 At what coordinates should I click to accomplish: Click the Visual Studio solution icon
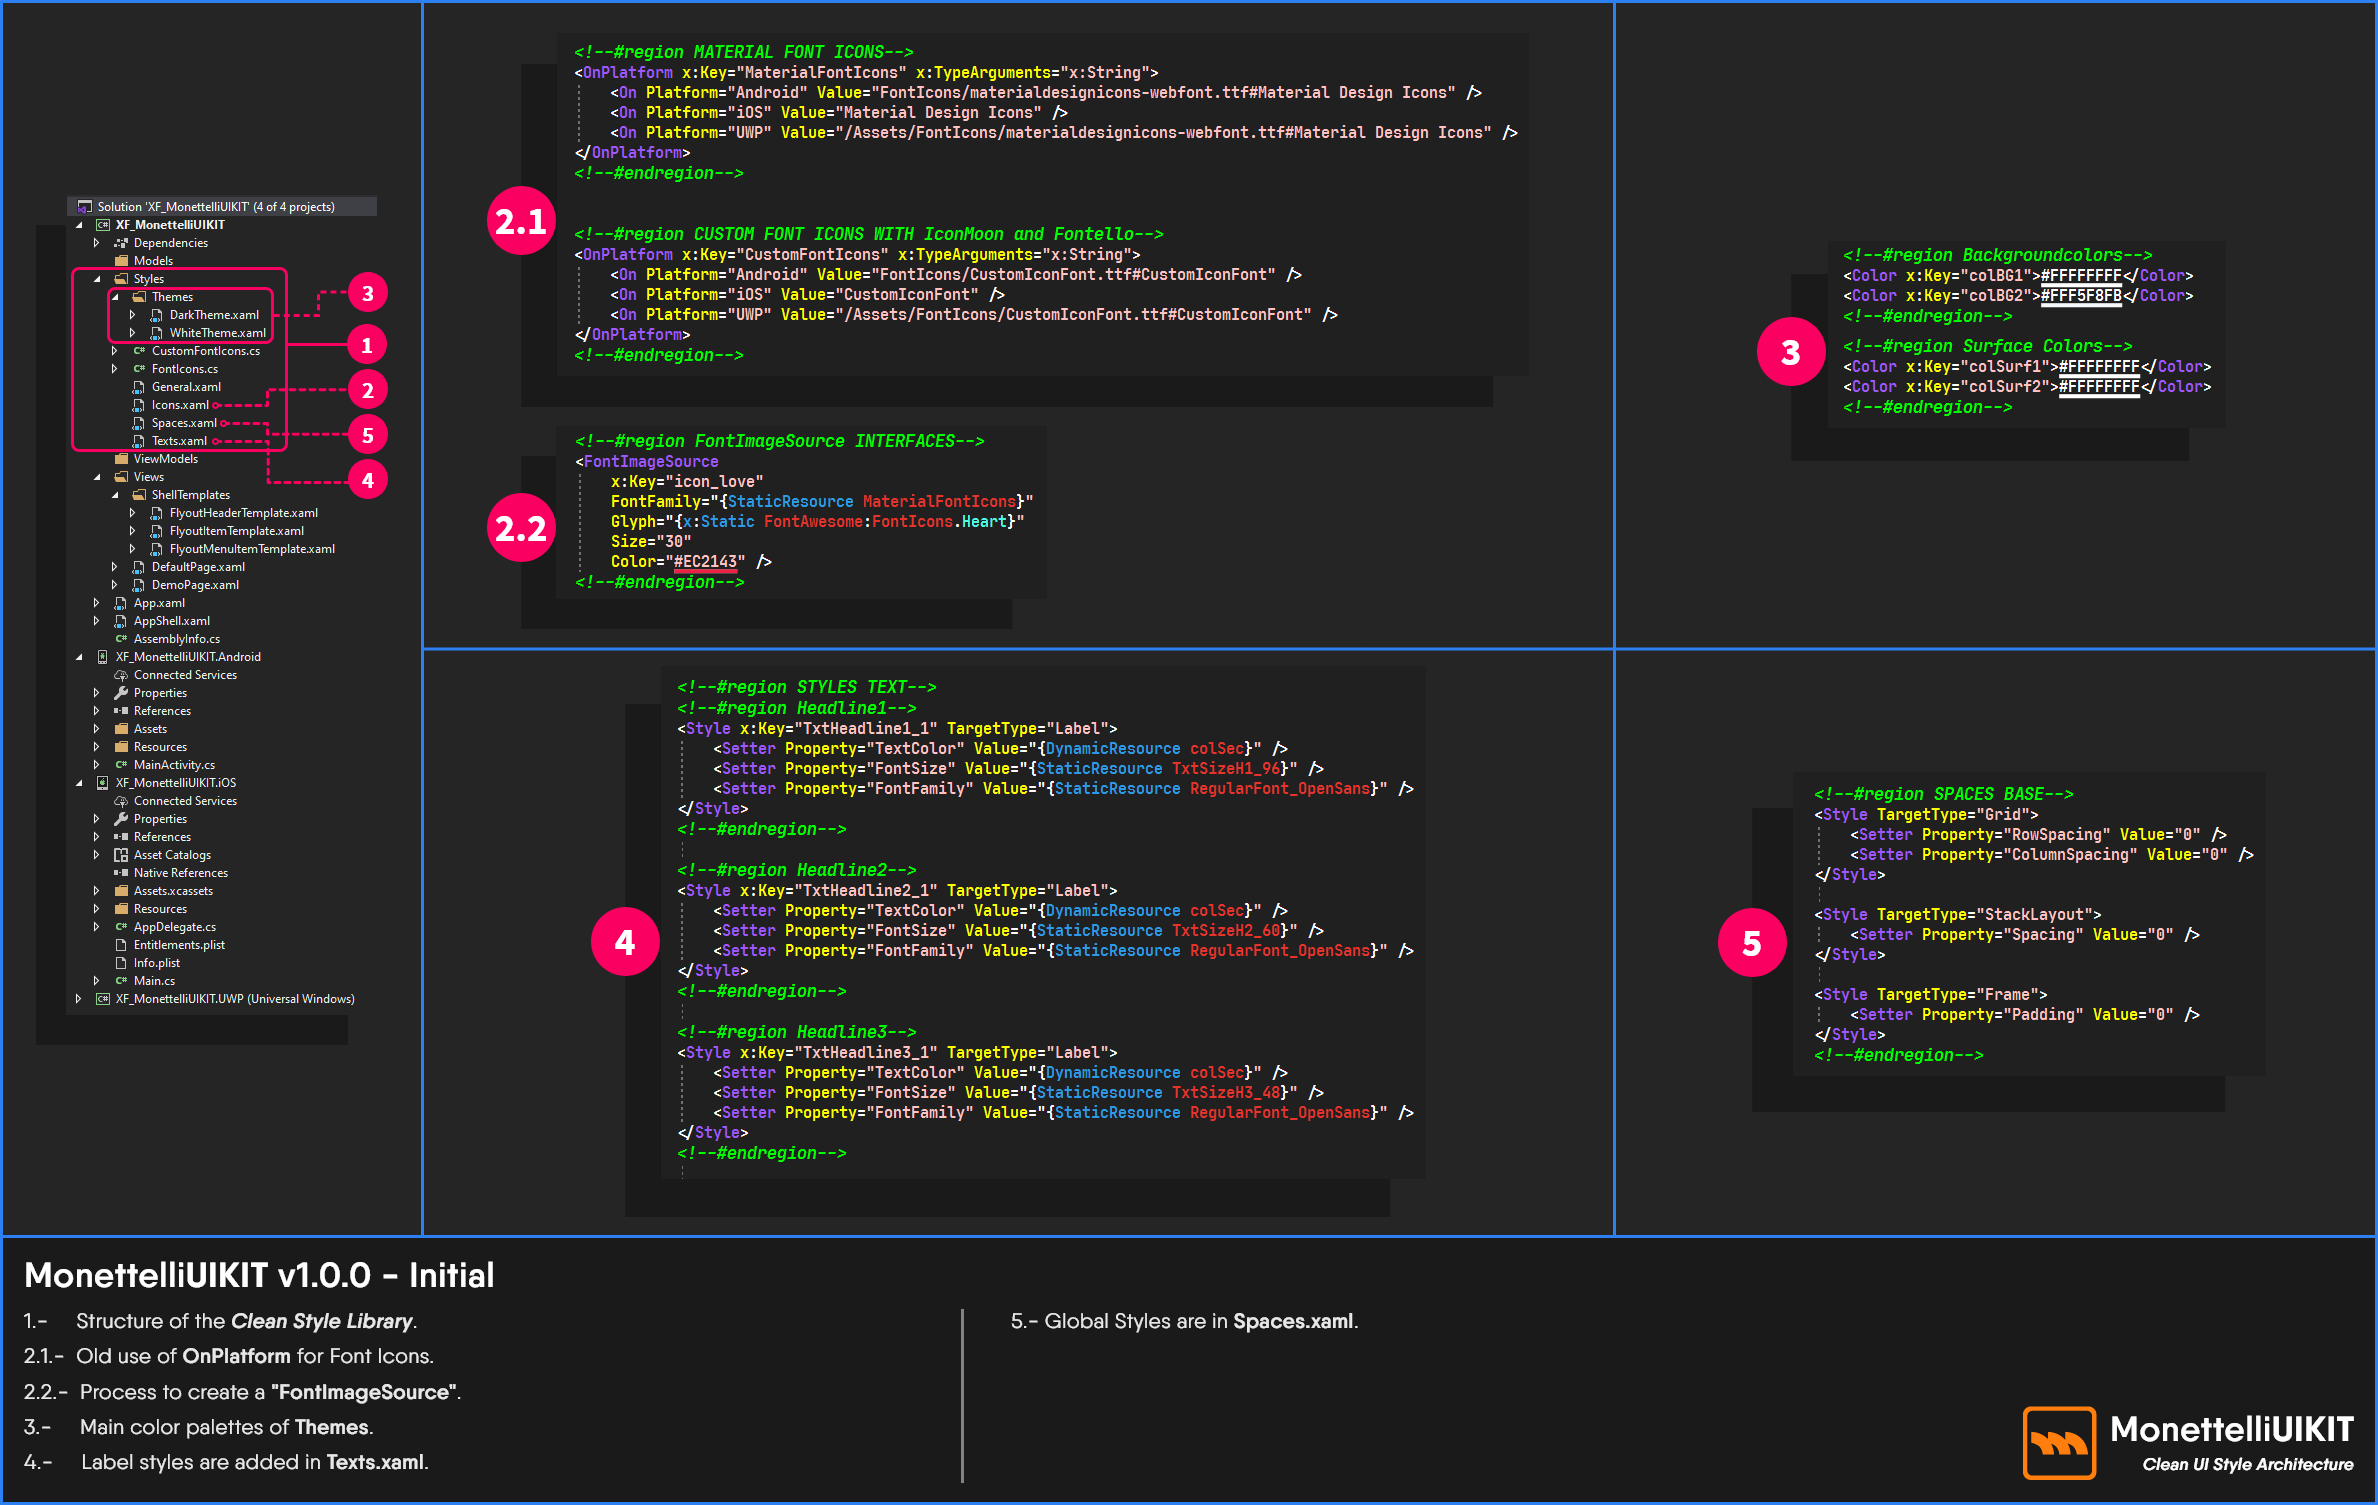[x=85, y=207]
